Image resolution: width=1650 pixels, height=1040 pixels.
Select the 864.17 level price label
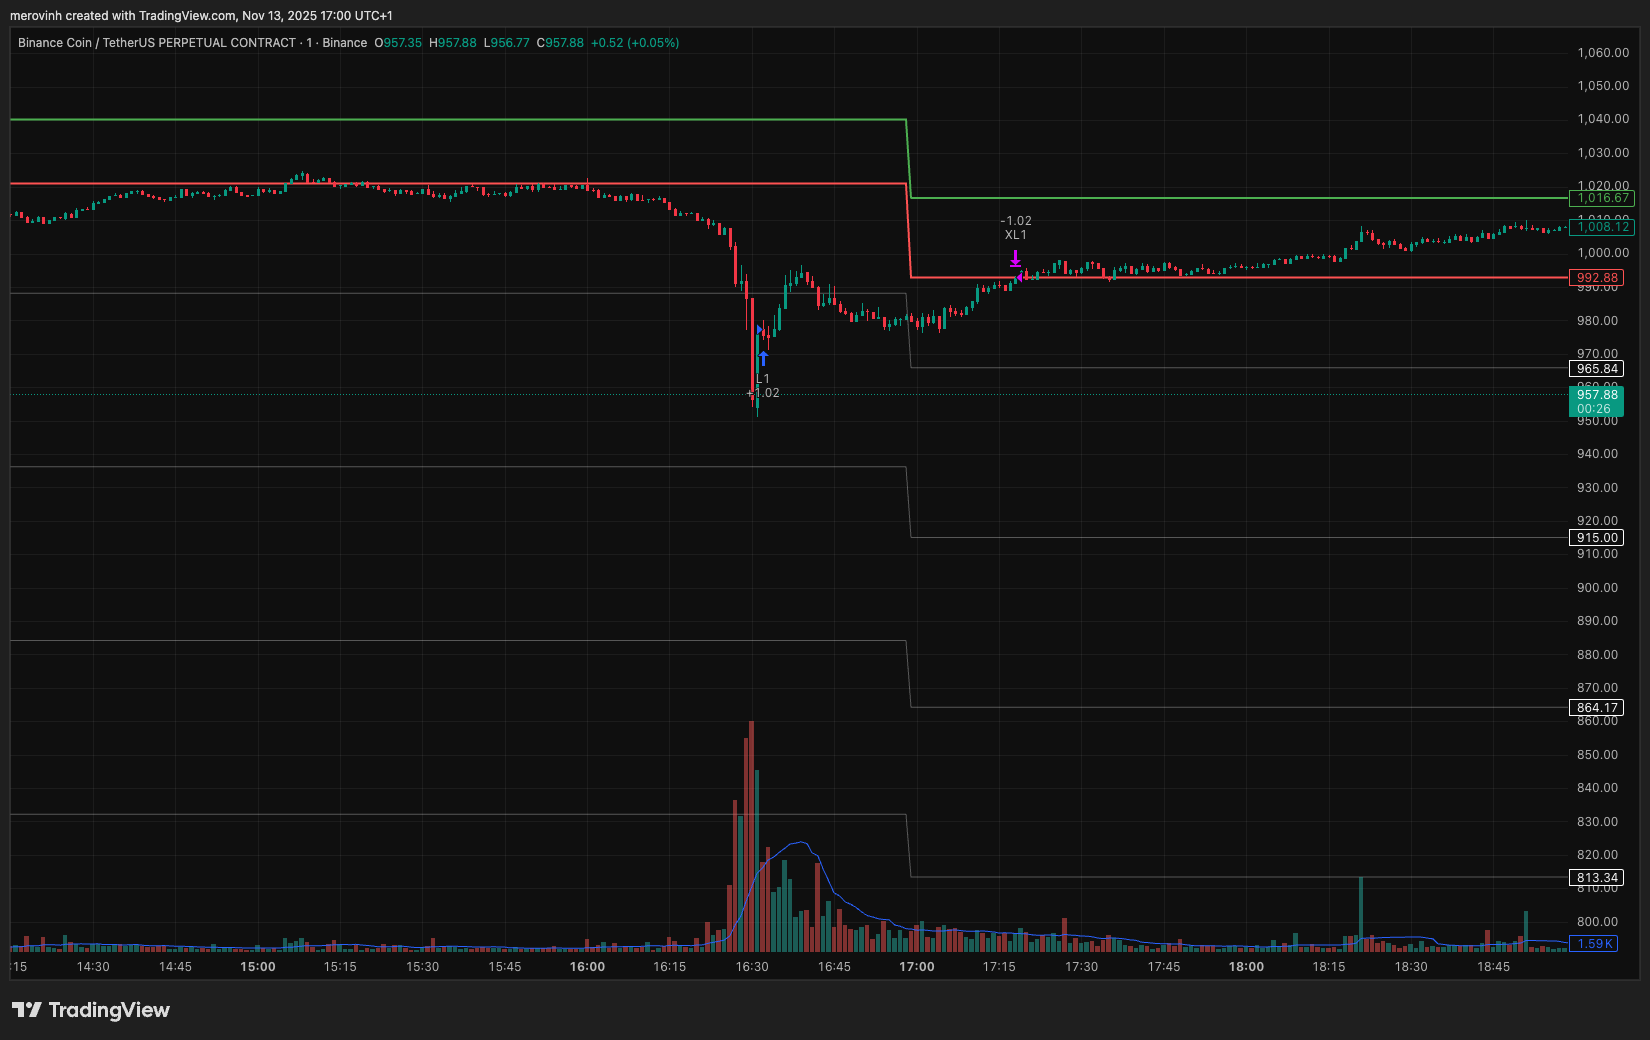(x=1597, y=708)
